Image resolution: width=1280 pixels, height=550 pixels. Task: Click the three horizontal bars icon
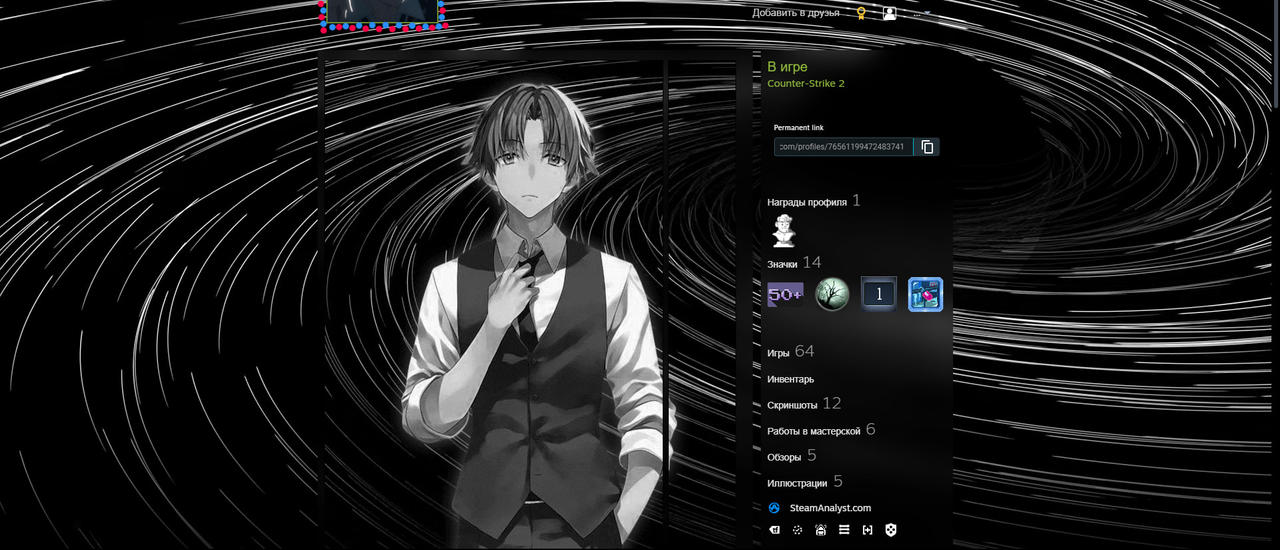pyautogui.click(x=844, y=530)
